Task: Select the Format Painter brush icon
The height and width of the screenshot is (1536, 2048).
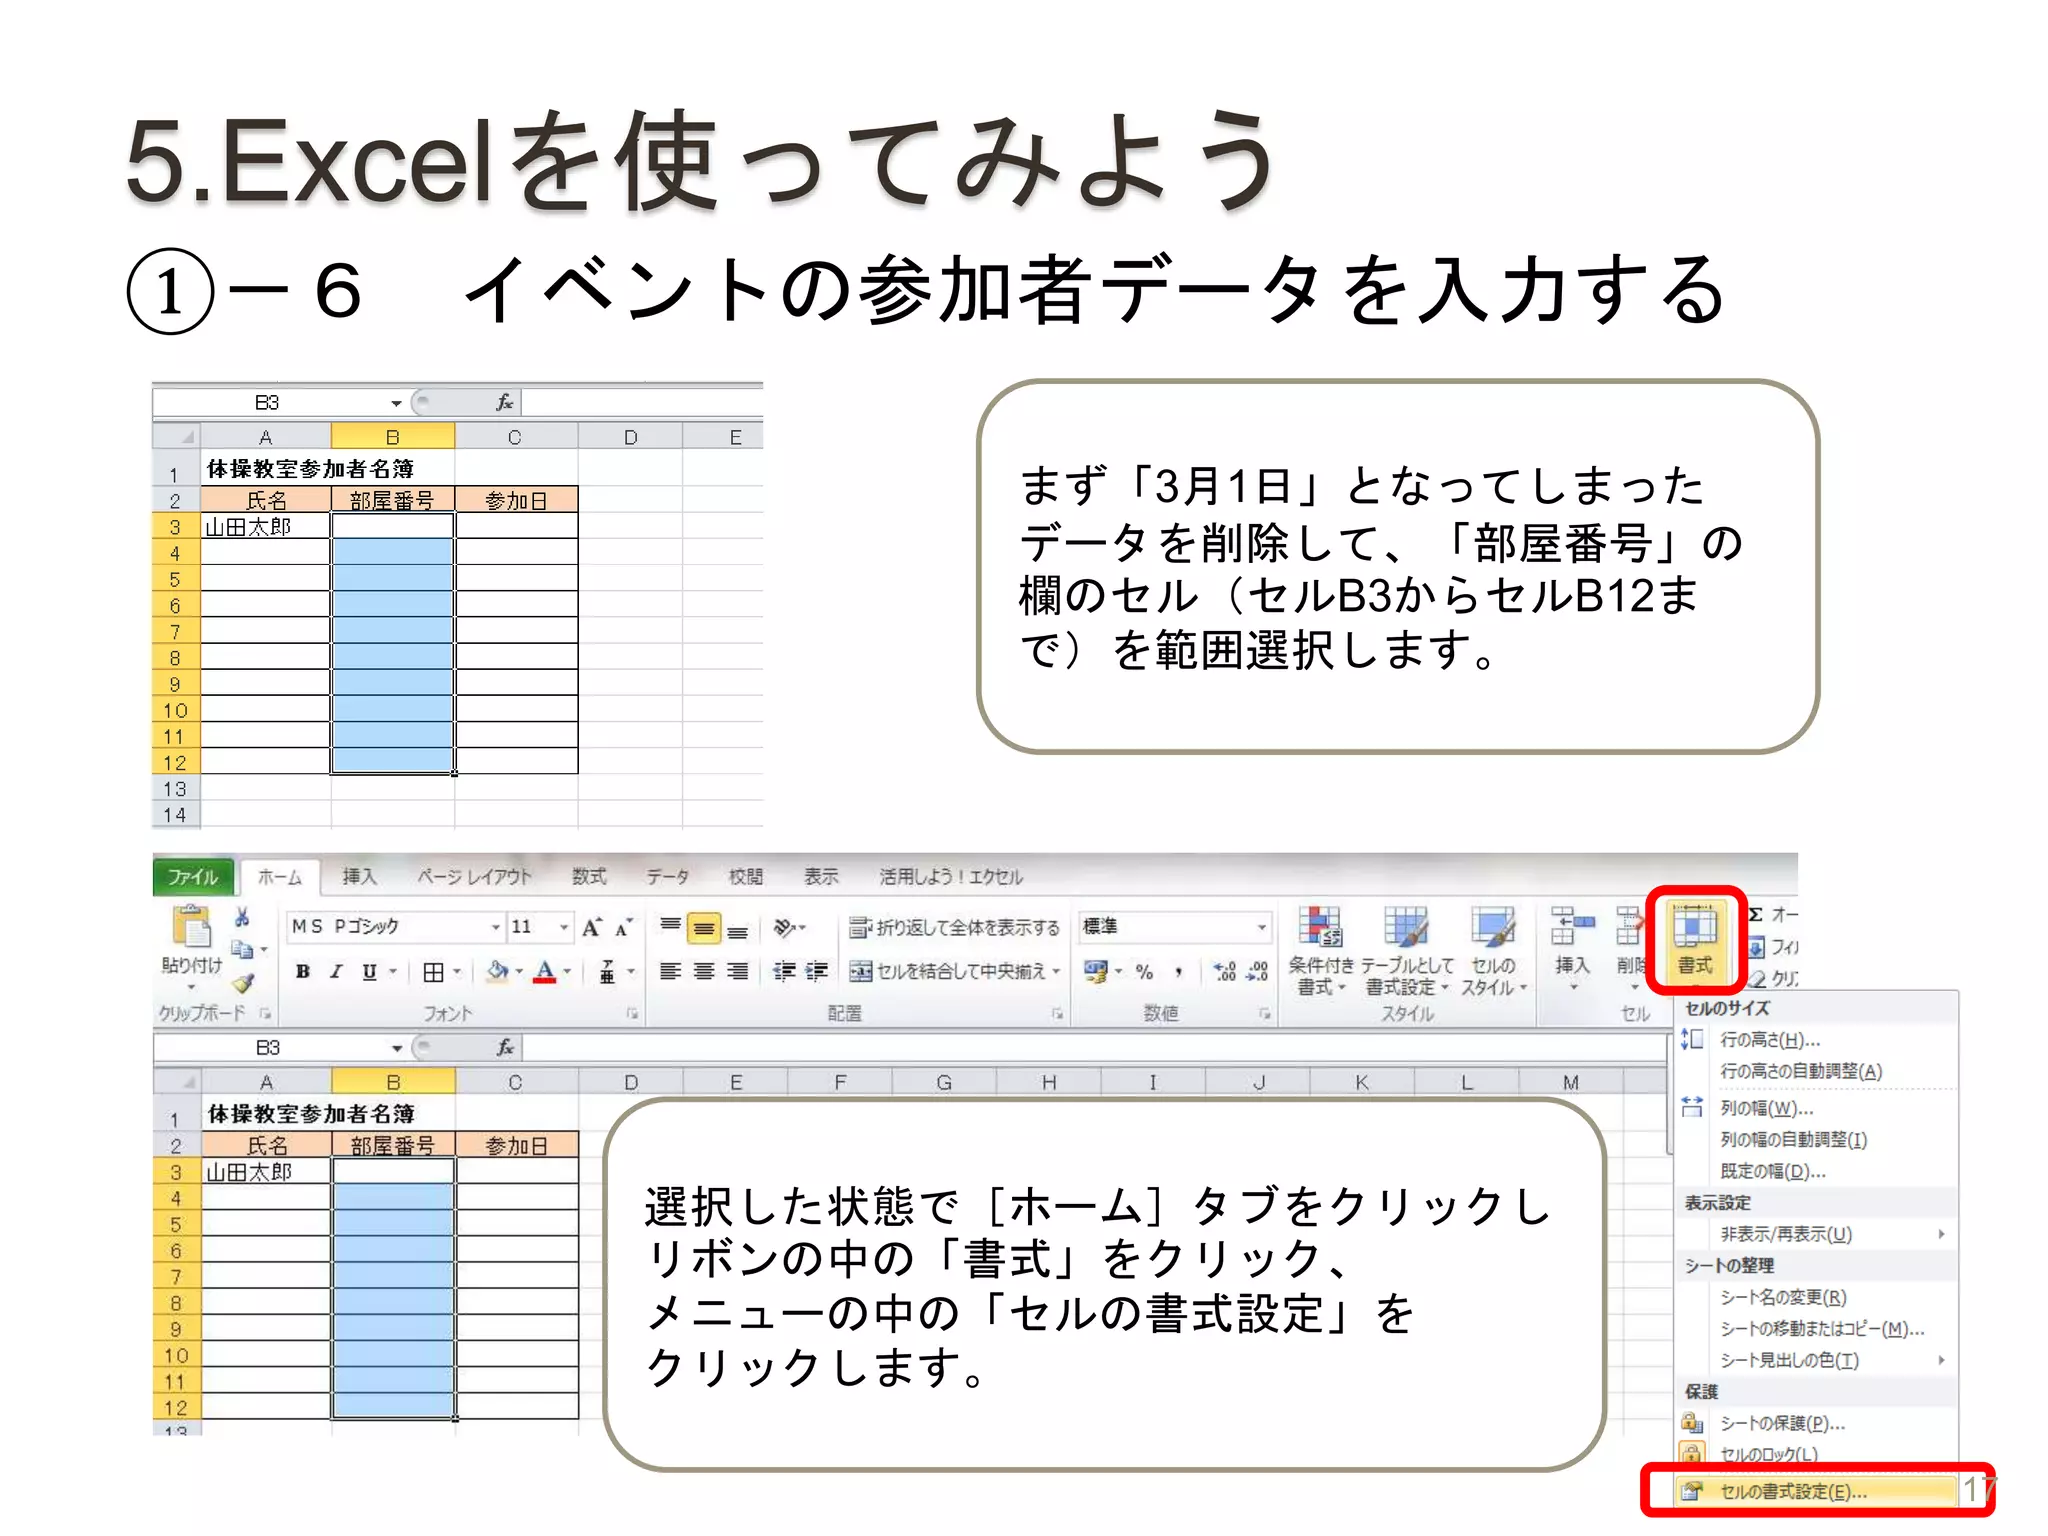Action: pyautogui.click(x=243, y=982)
